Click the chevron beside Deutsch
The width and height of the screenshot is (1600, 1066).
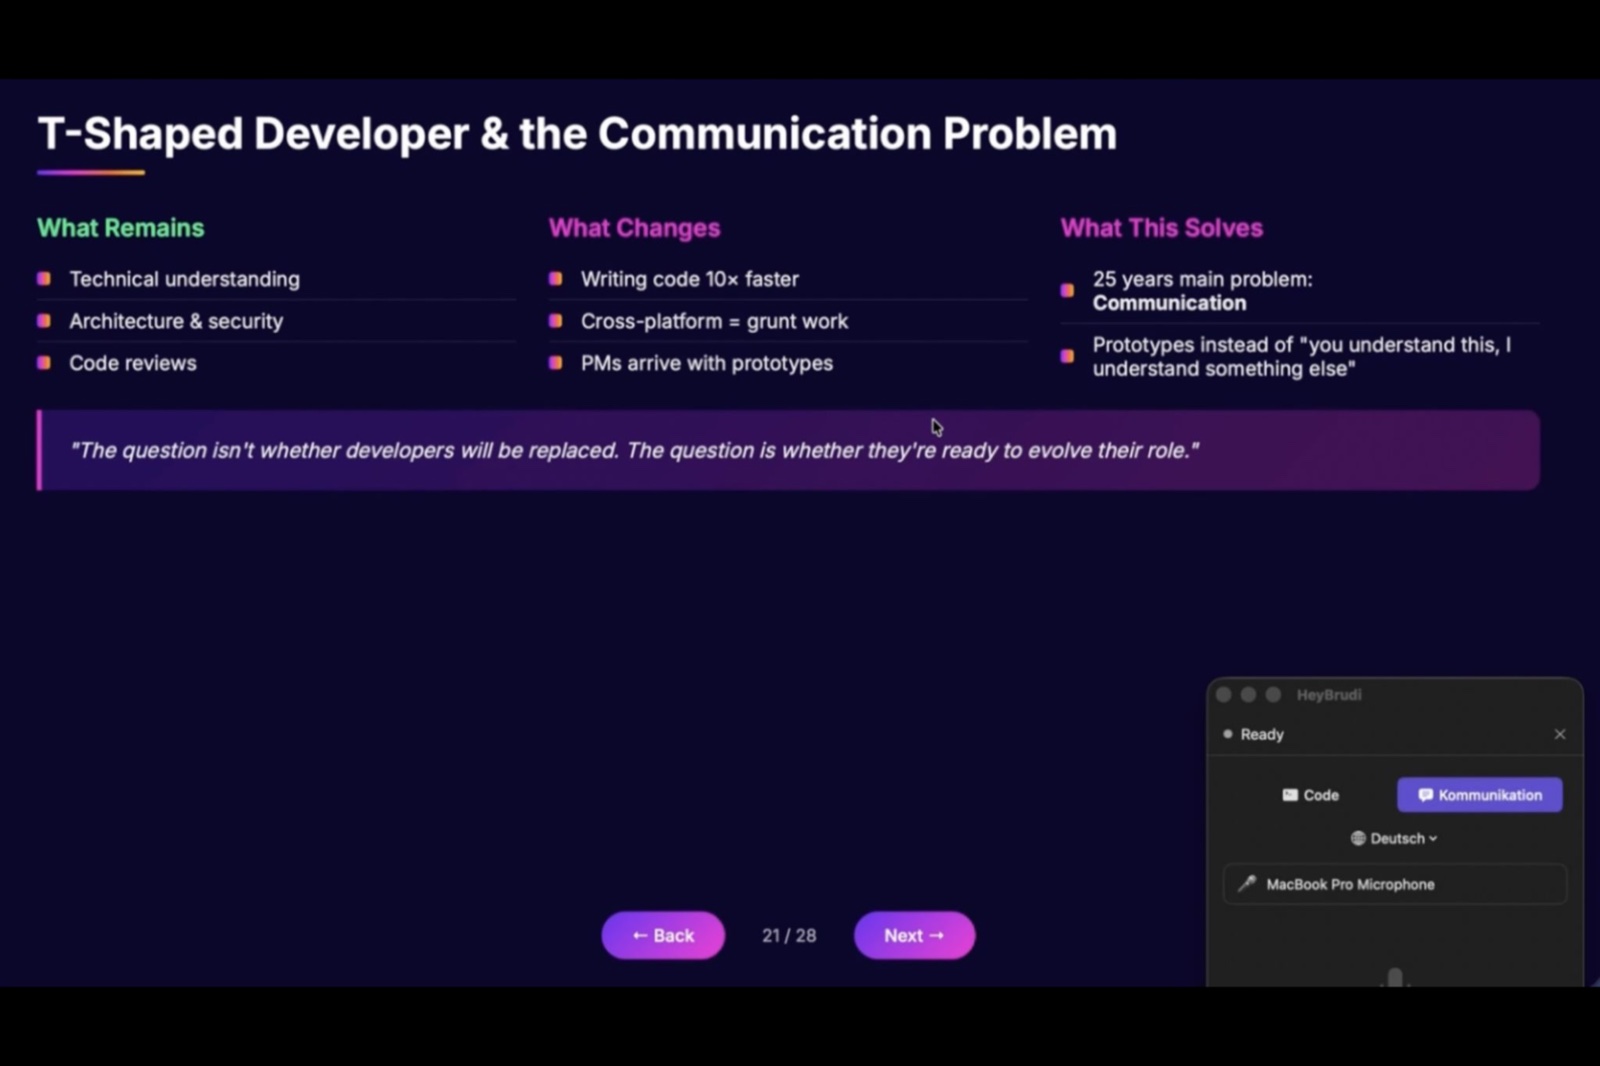click(x=1433, y=839)
